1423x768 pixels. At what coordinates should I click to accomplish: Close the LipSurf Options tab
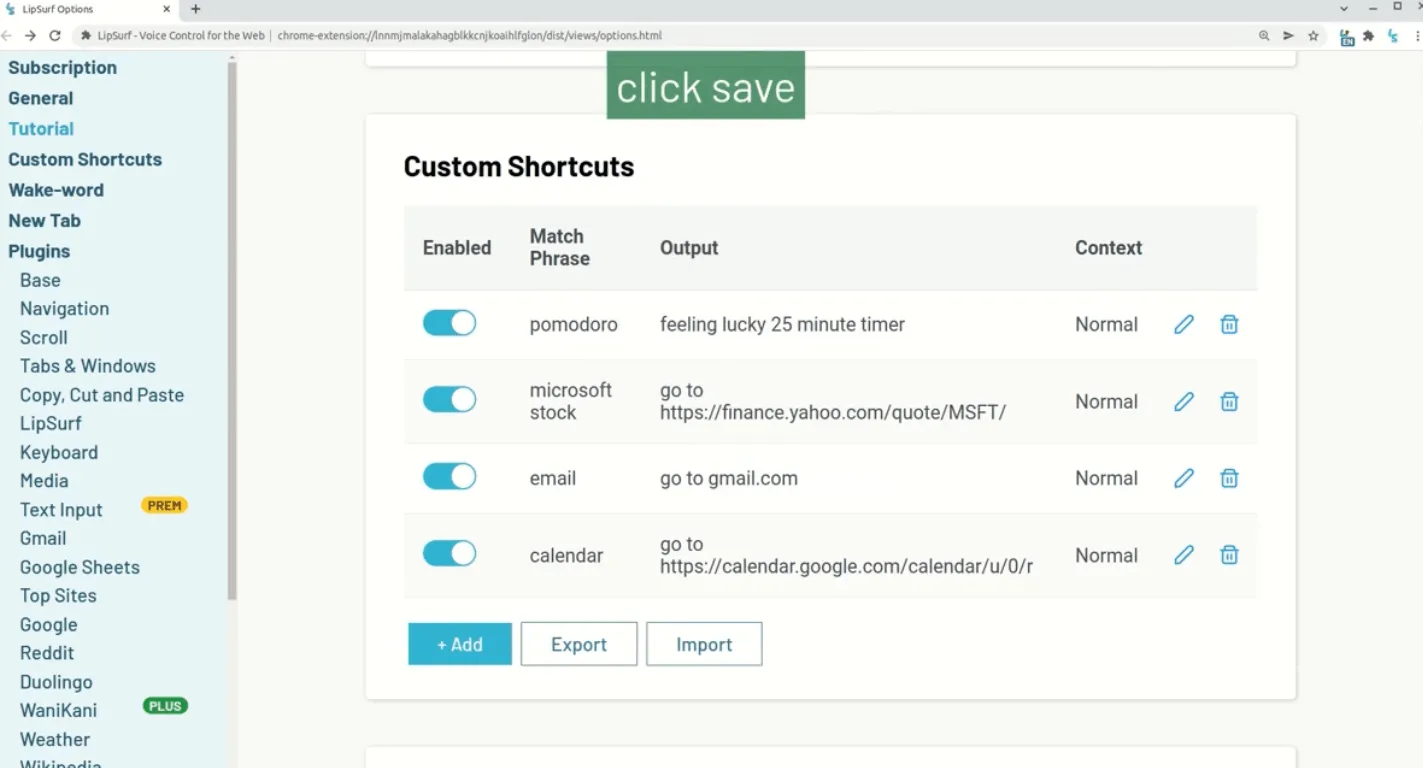[x=166, y=9]
